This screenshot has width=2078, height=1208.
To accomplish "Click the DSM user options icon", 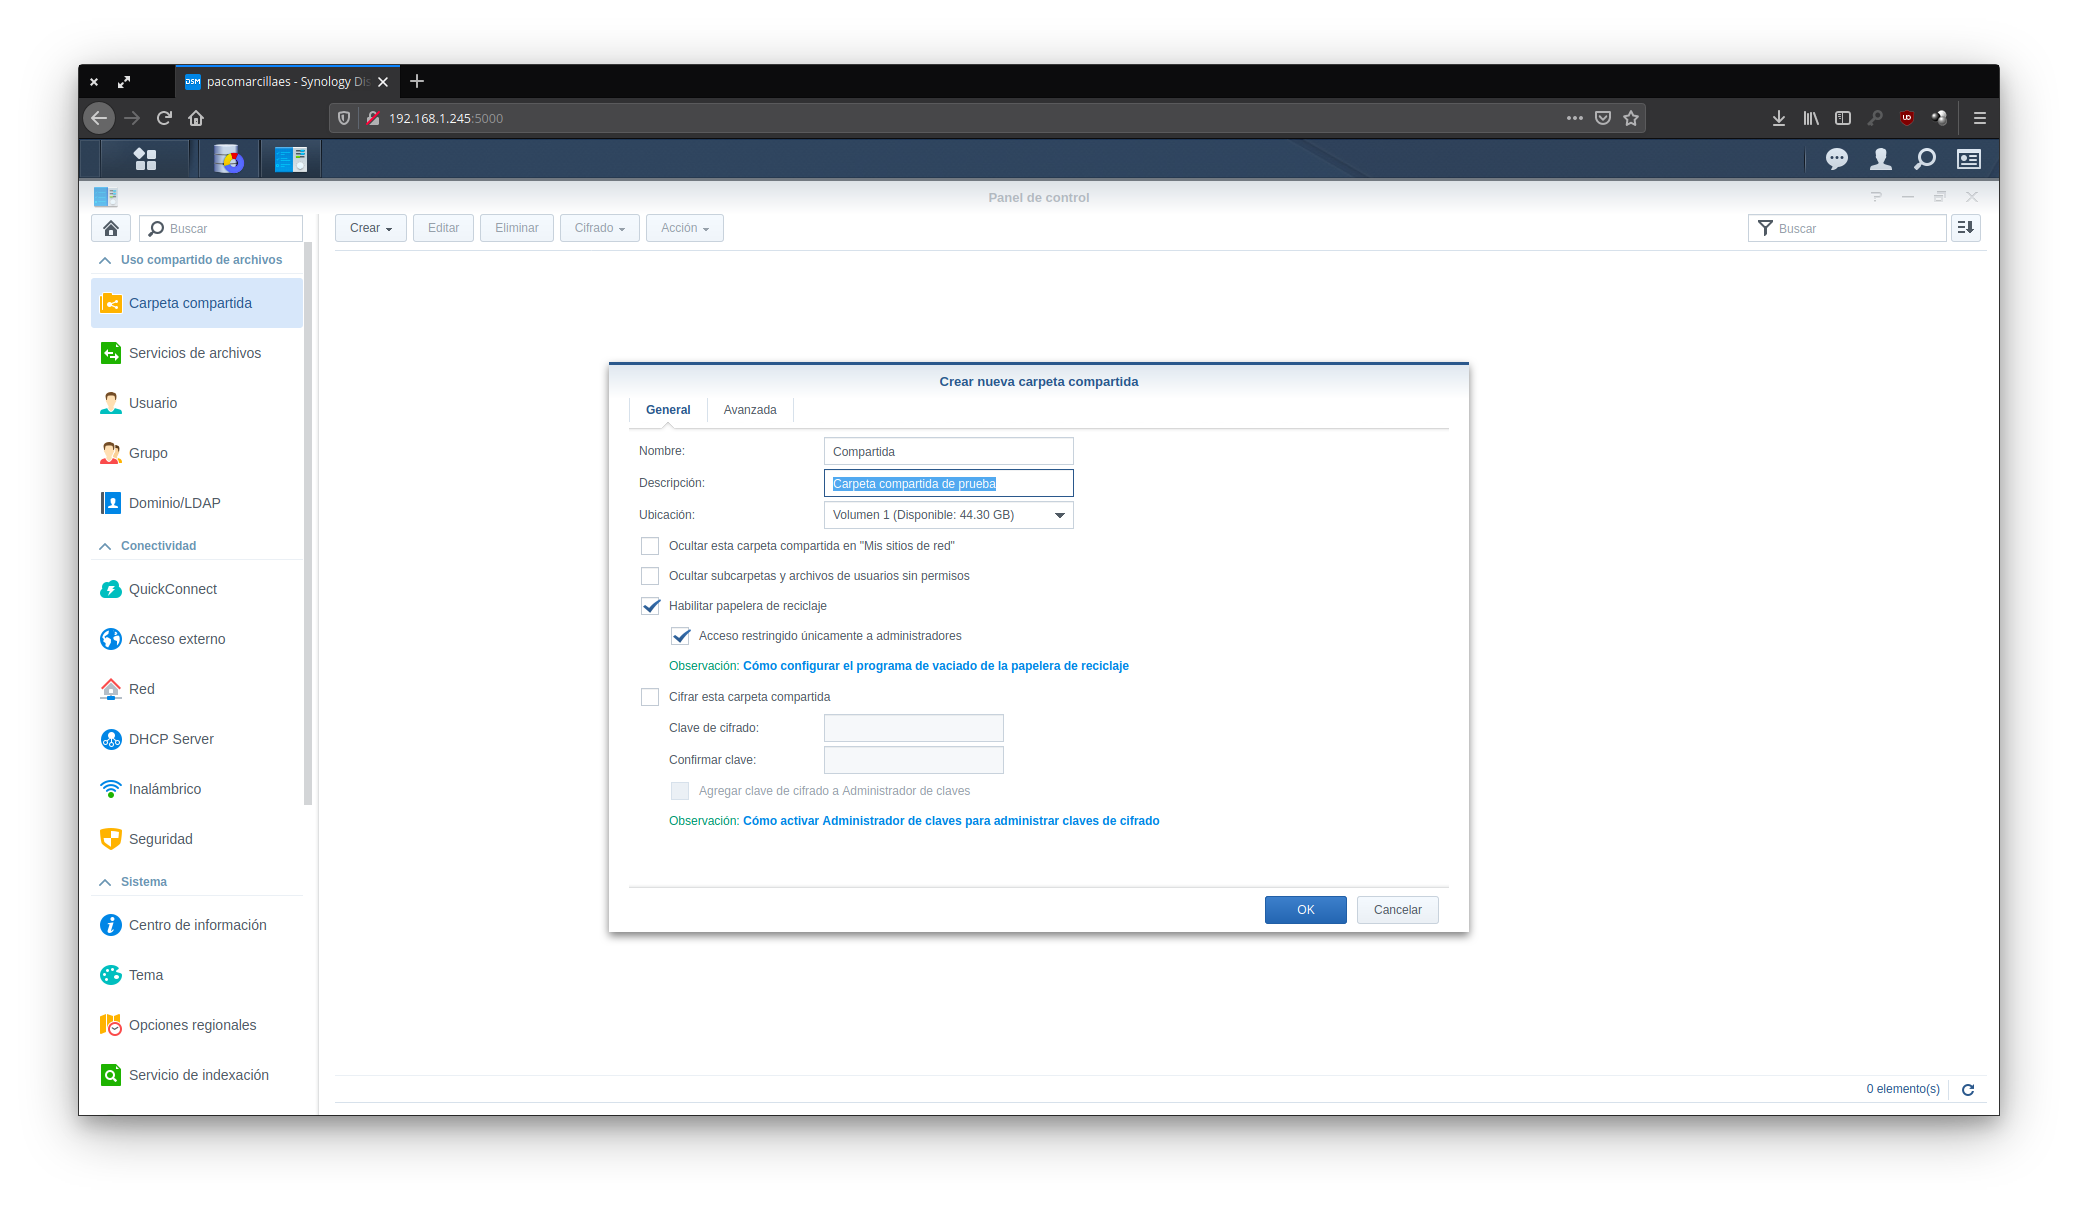I will tap(1880, 159).
